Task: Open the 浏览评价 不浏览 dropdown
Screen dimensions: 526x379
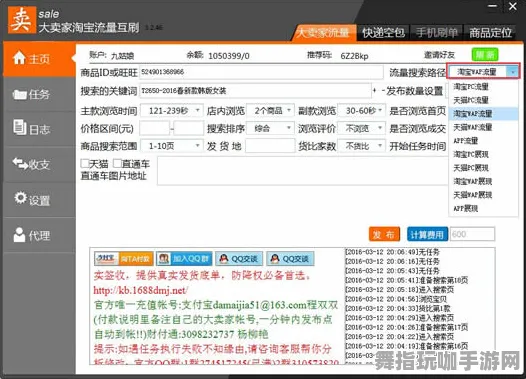Action: [x=361, y=128]
